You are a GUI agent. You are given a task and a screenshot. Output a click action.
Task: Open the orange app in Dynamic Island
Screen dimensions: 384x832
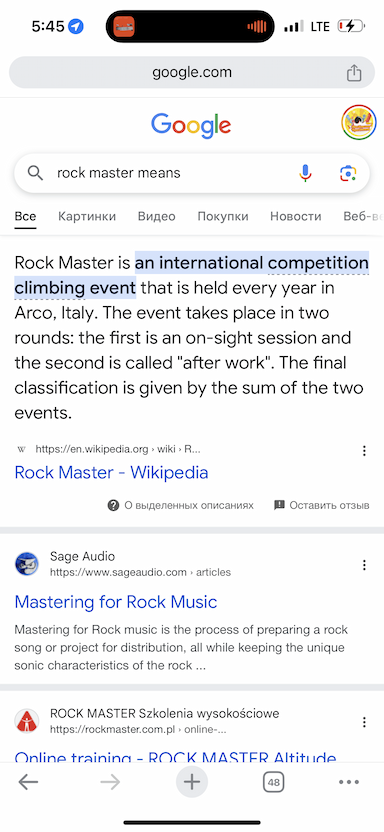tap(125, 26)
